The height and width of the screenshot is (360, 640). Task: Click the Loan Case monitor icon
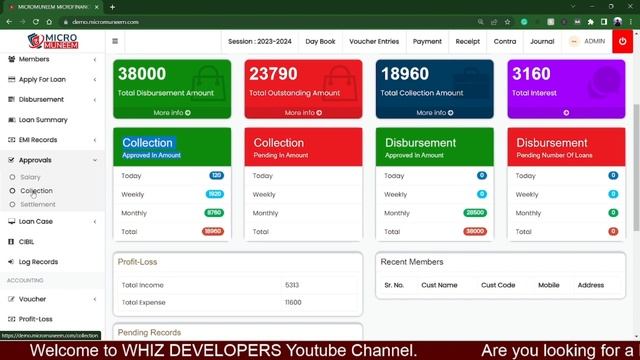11,221
